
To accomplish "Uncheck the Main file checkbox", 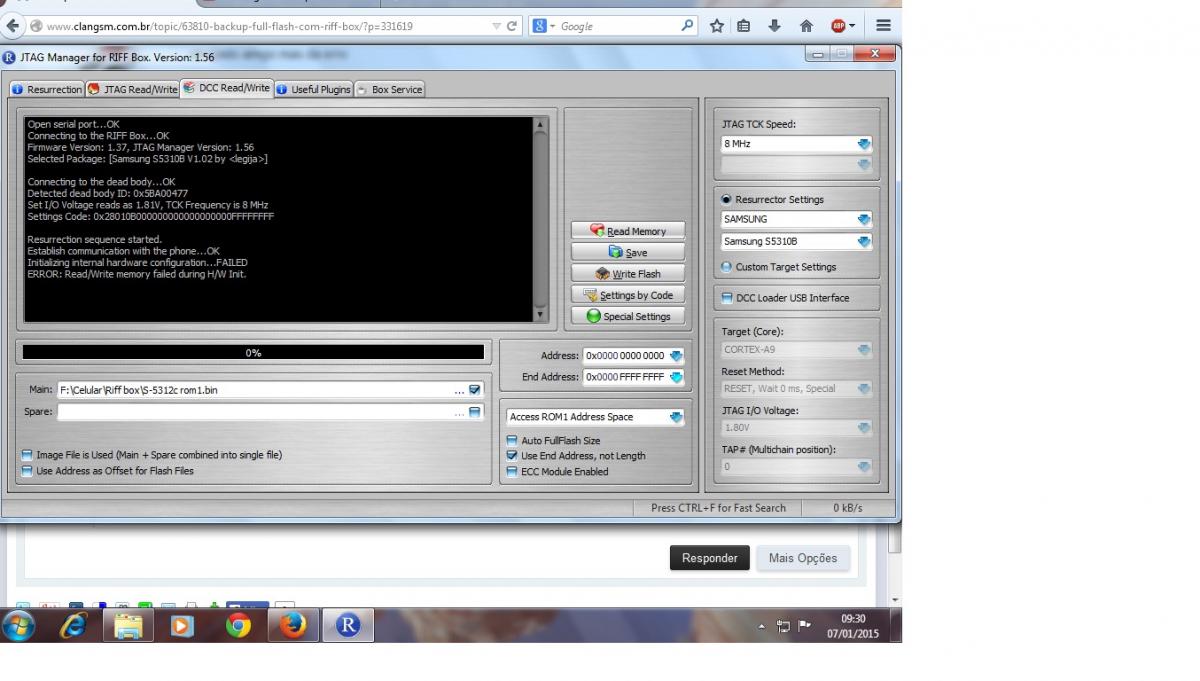I will [x=475, y=390].
